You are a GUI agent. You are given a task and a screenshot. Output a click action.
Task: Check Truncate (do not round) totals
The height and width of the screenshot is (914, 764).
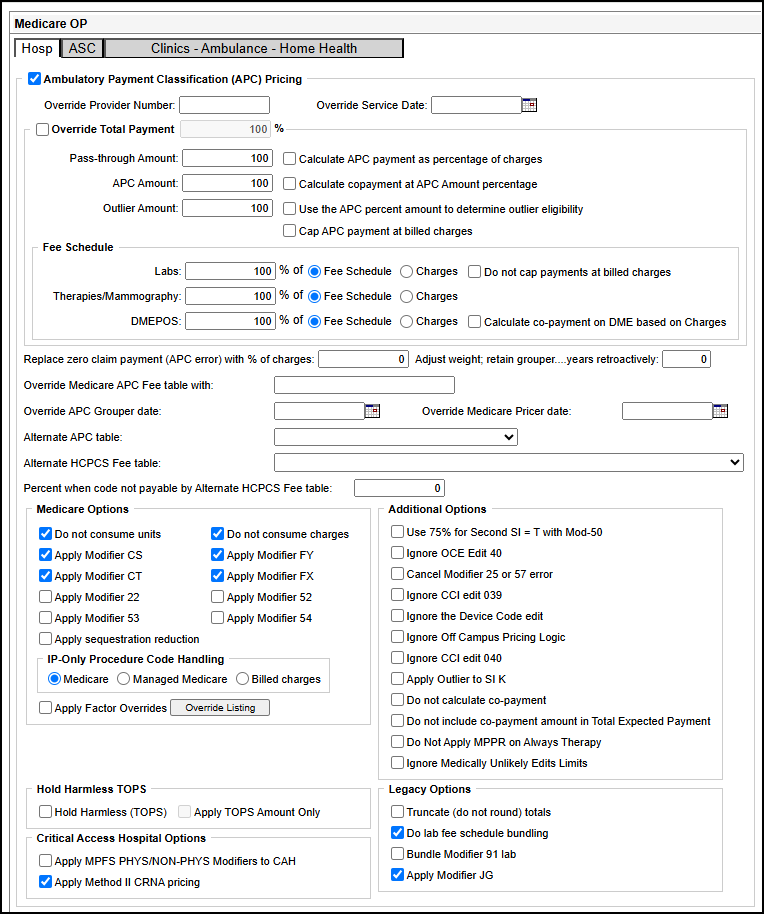(x=397, y=811)
